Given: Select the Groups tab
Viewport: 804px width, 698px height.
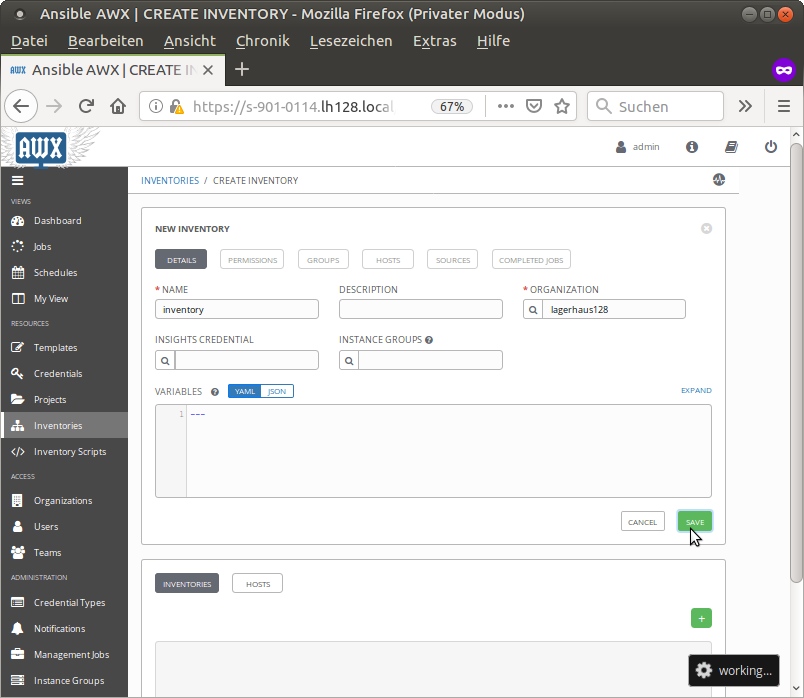Looking at the screenshot, I should pyautogui.click(x=323, y=260).
